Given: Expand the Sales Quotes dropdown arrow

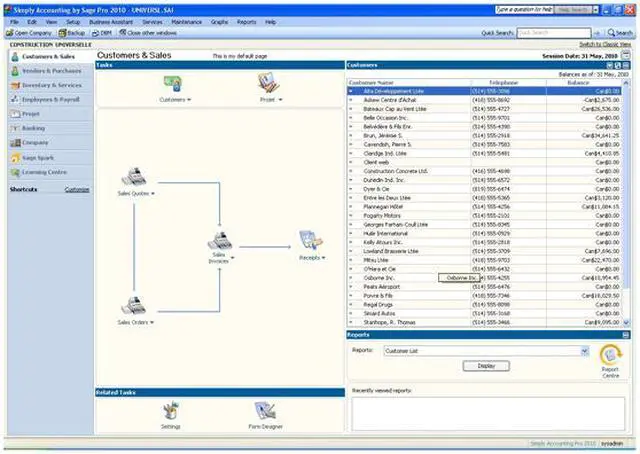Looking at the screenshot, I should coord(153,194).
